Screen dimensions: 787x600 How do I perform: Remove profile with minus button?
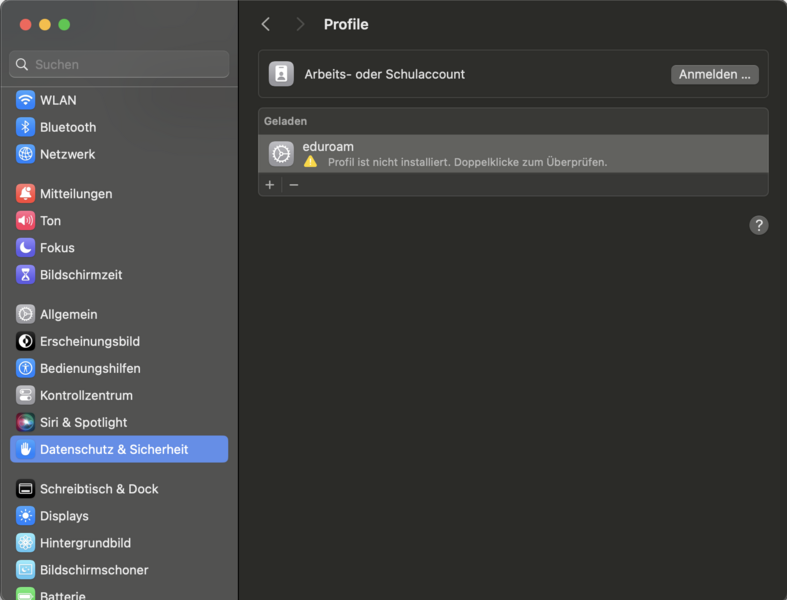[x=294, y=185]
